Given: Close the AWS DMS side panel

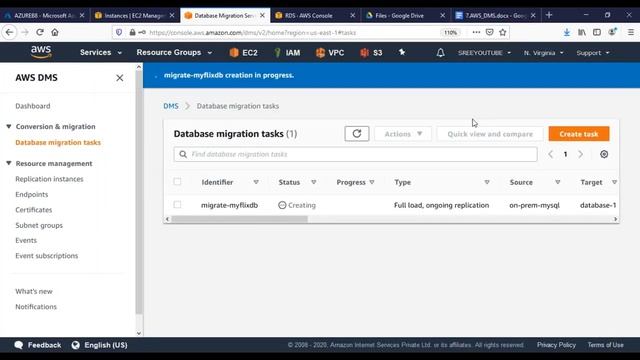Looking at the screenshot, I should coord(119,78).
